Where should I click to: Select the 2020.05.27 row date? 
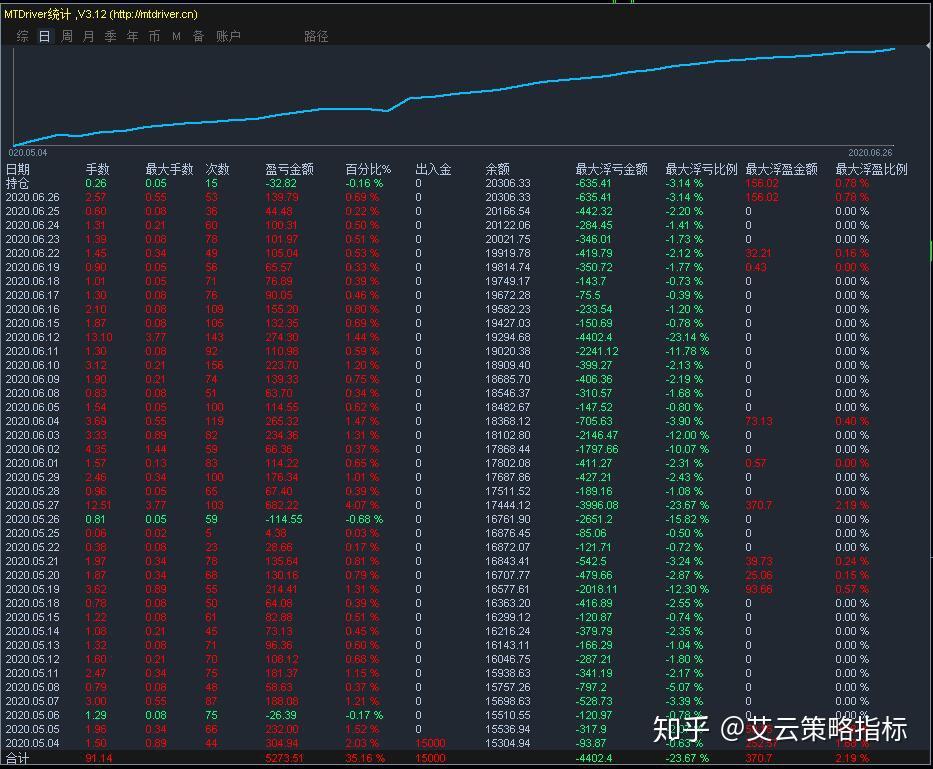click(32, 505)
